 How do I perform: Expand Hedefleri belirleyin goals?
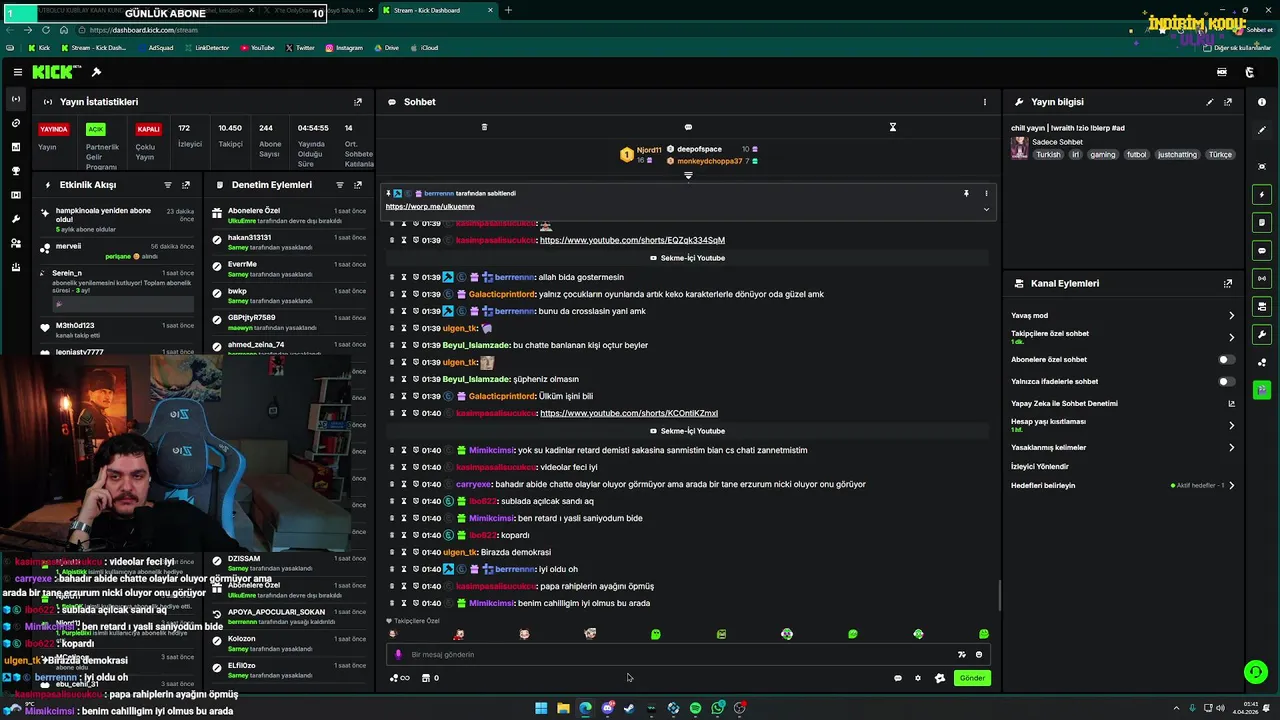coord(1231,486)
